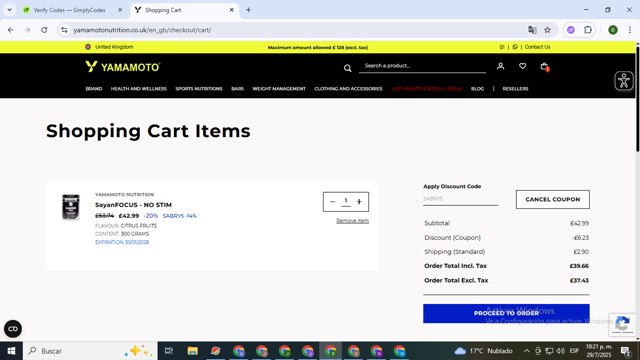Screen dimensions: 640x360
Task: Open the Windows Start menu
Action: pos(11,351)
